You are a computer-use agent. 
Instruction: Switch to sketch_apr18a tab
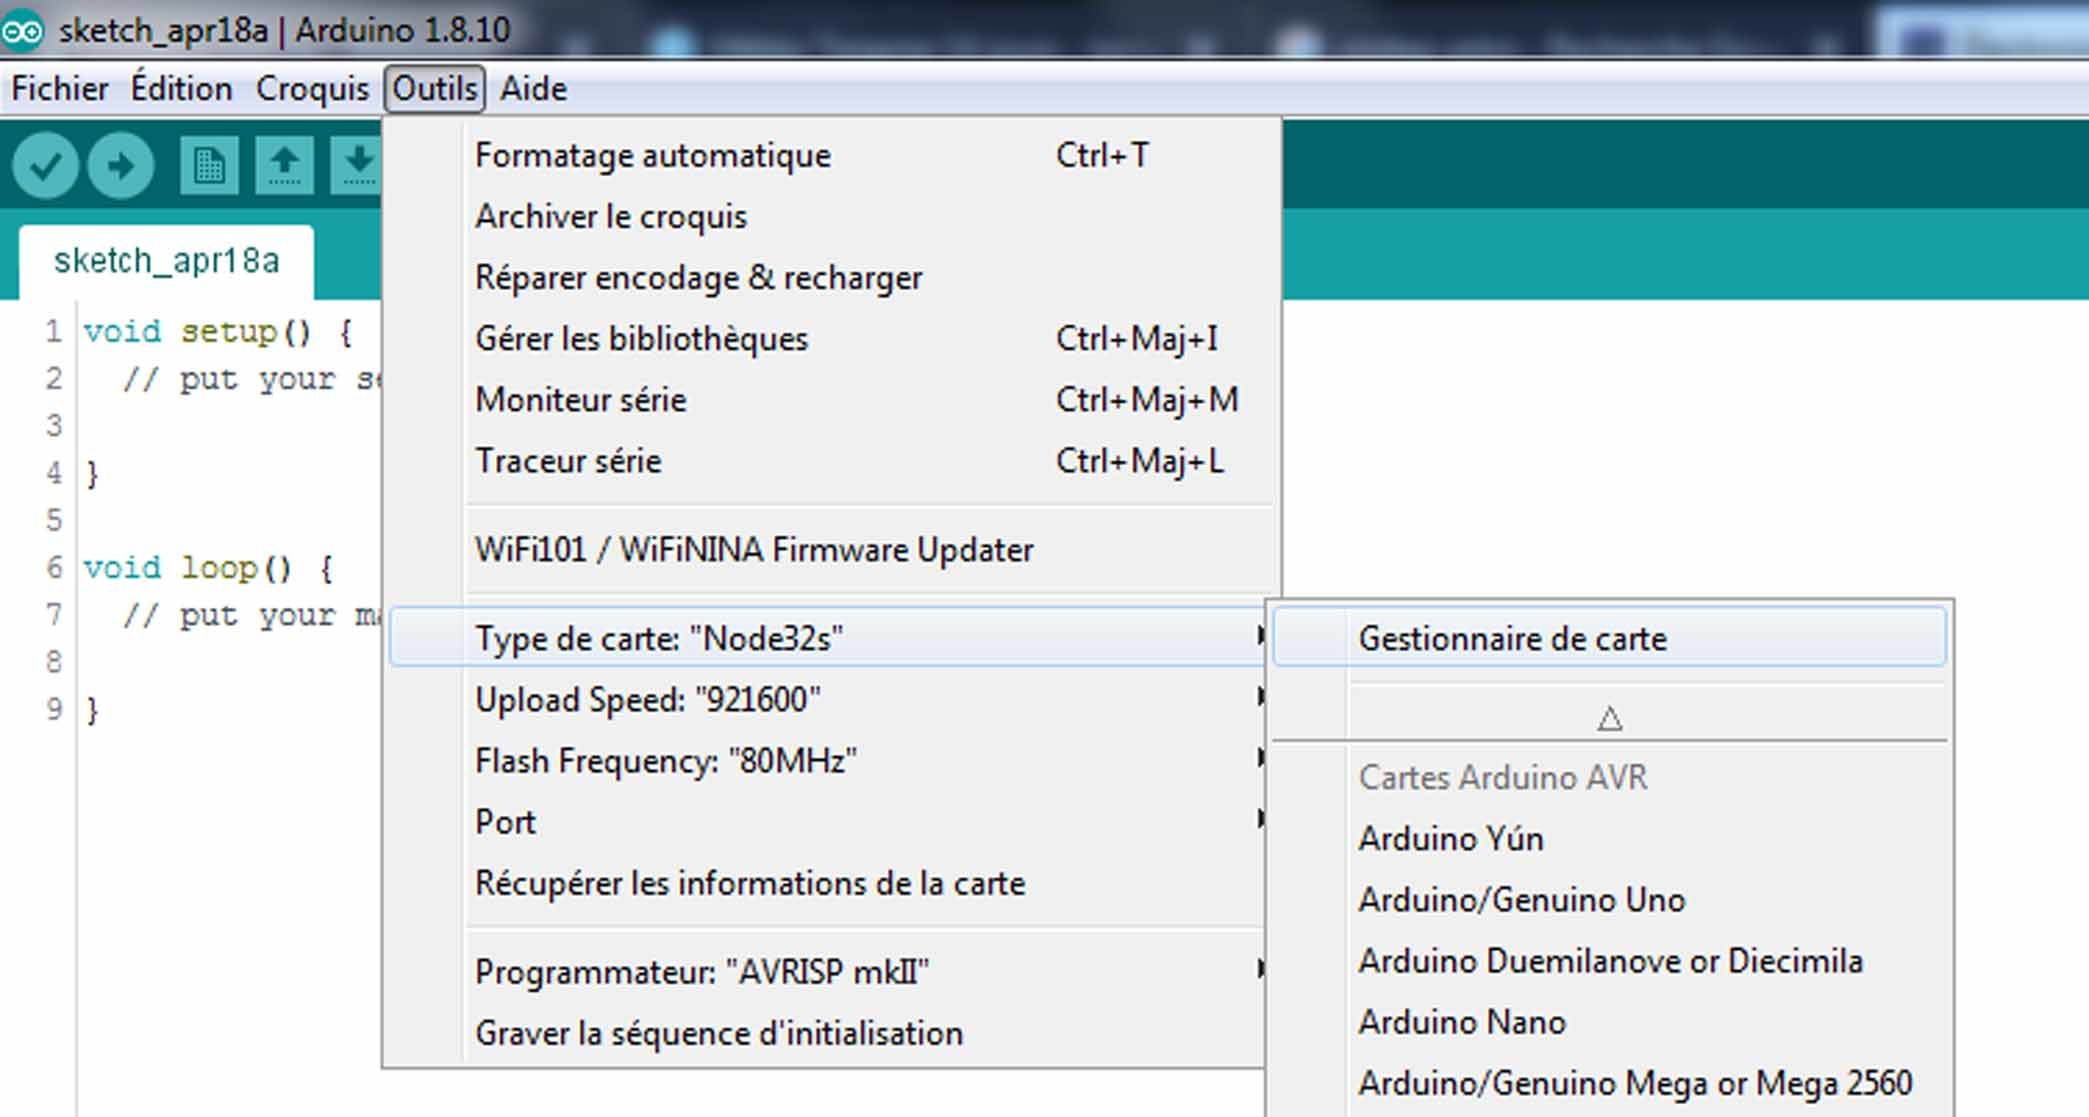(x=166, y=262)
